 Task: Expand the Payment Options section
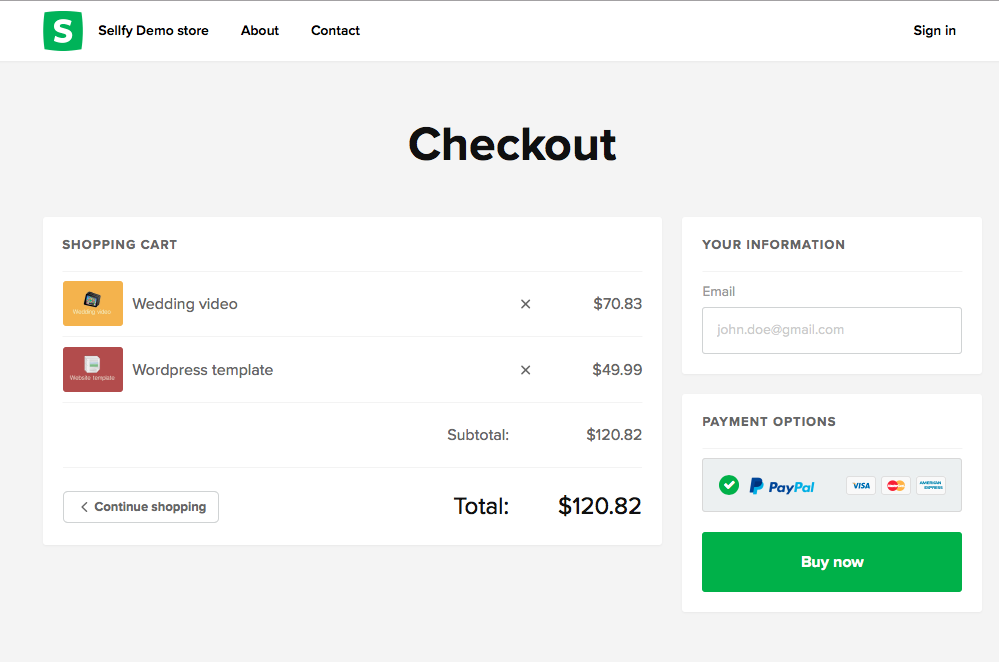767,421
